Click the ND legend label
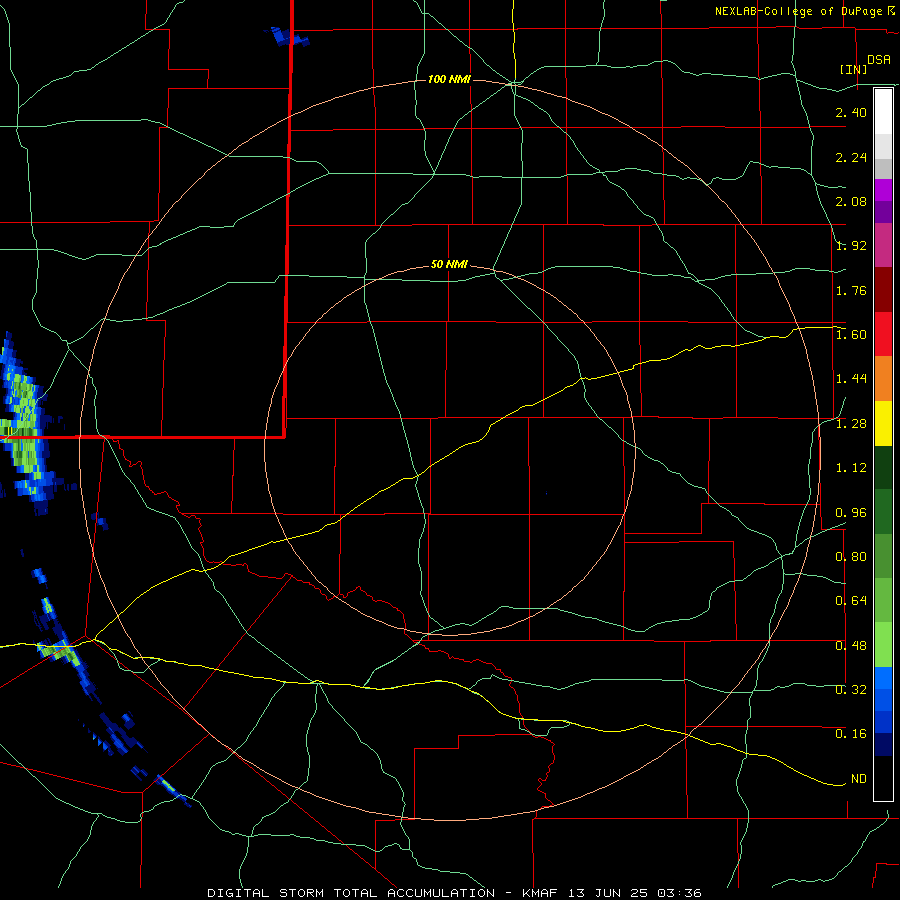The width and height of the screenshot is (900, 900). [859, 779]
